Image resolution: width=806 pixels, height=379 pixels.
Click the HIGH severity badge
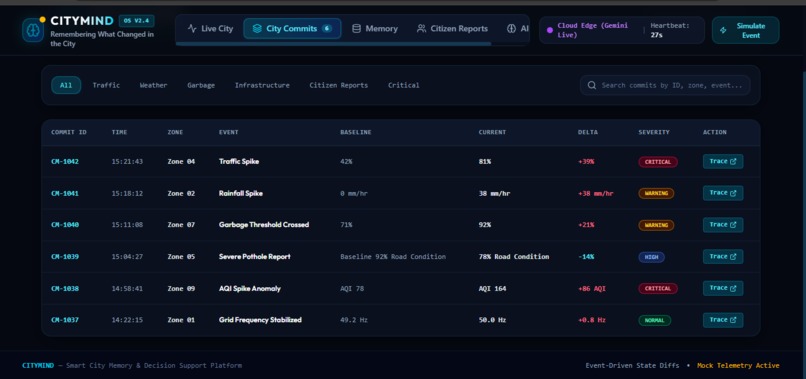(651, 257)
